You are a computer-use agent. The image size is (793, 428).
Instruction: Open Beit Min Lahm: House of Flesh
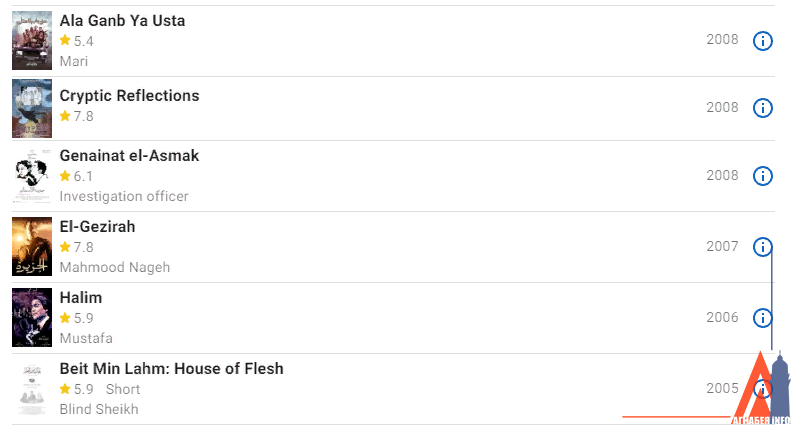(x=171, y=369)
